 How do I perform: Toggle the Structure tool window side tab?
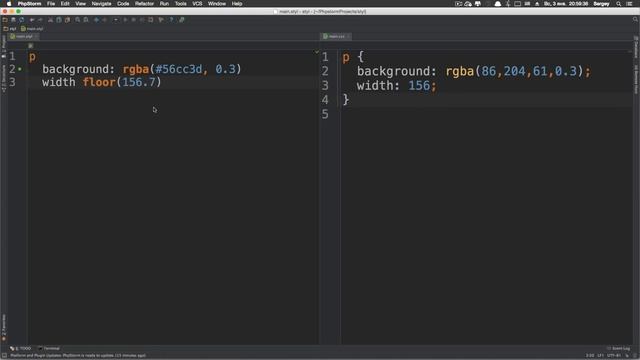[x=4, y=78]
